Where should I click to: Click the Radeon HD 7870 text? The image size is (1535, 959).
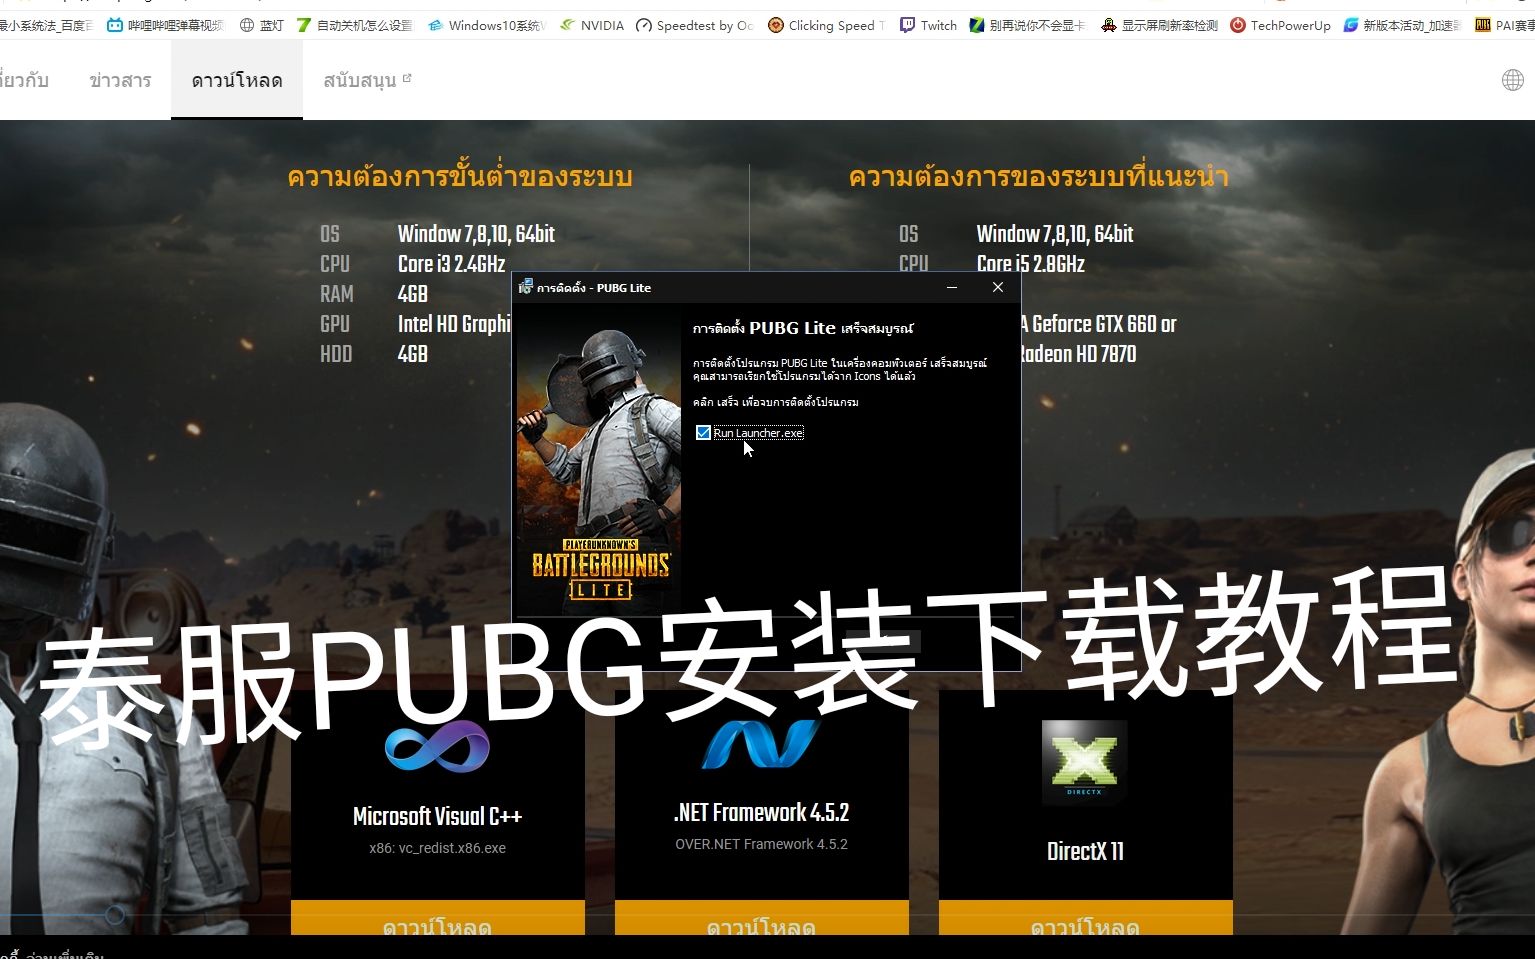point(1077,354)
